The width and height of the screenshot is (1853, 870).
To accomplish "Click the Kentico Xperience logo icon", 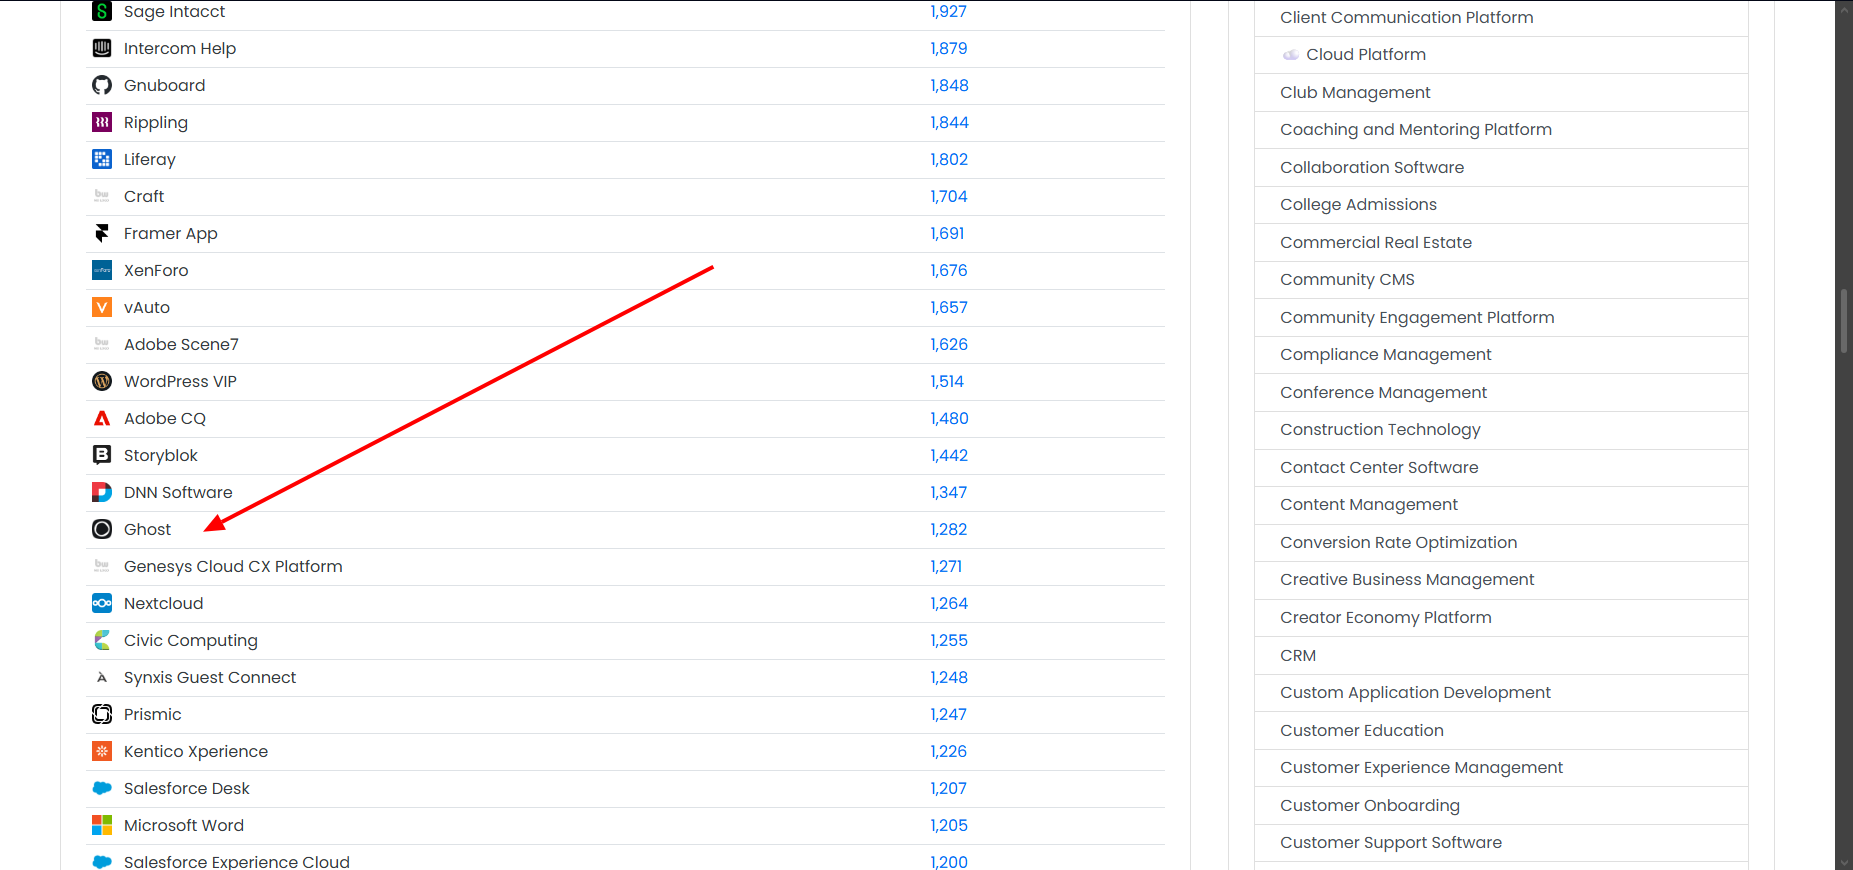I will (102, 751).
